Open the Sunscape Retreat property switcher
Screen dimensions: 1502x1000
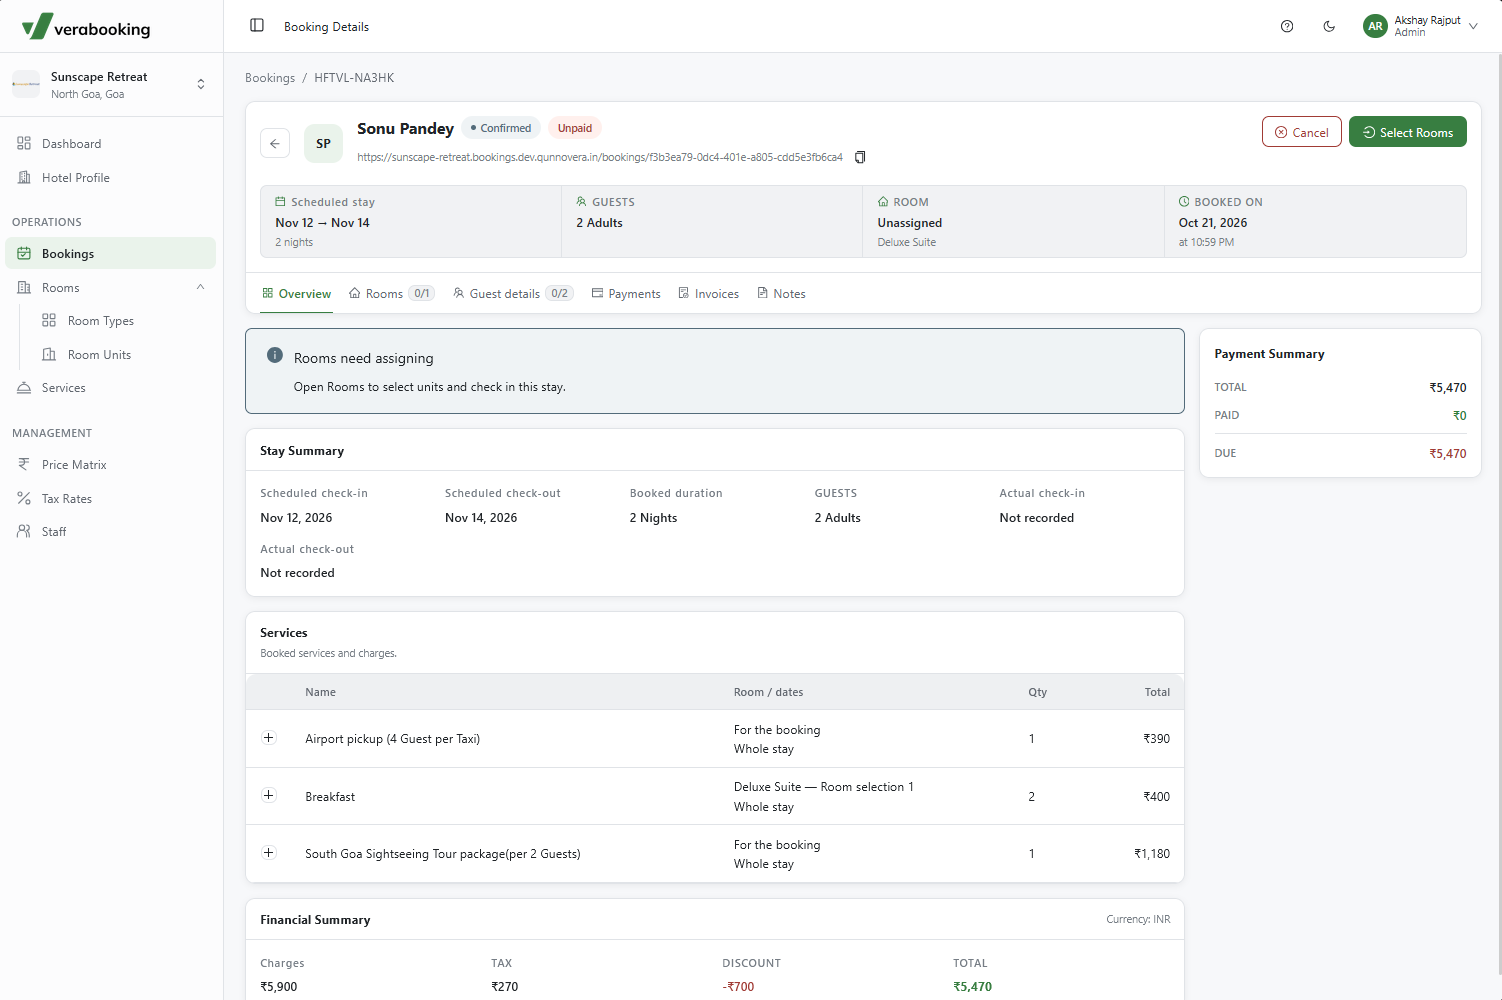(x=111, y=85)
